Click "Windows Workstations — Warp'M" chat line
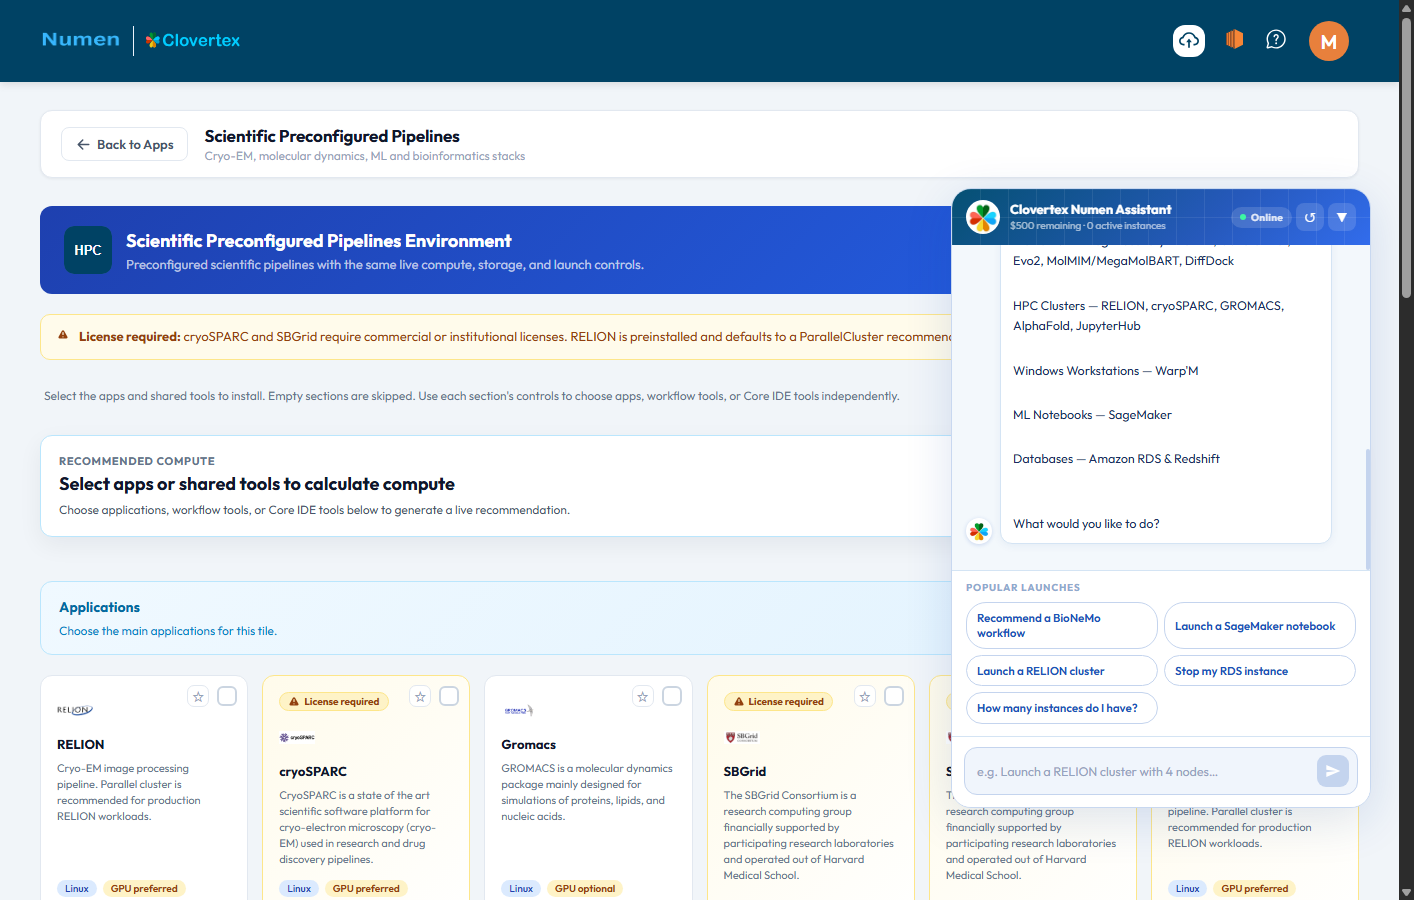This screenshot has width=1414, height=900. click(x=1105, y=370)
